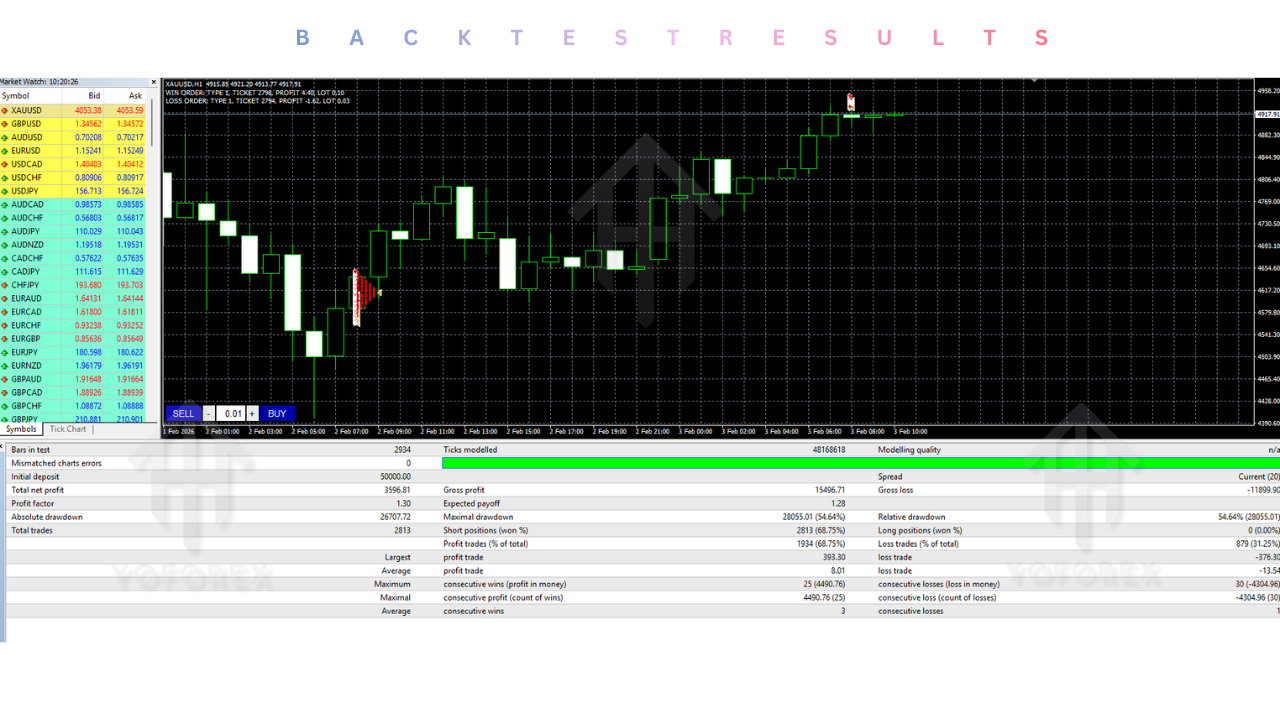This screenshot has width=1280, height=720.
Task: Click the AUDJPY up arrow icon
Action: pyautogui.click(x=5, y=232)
